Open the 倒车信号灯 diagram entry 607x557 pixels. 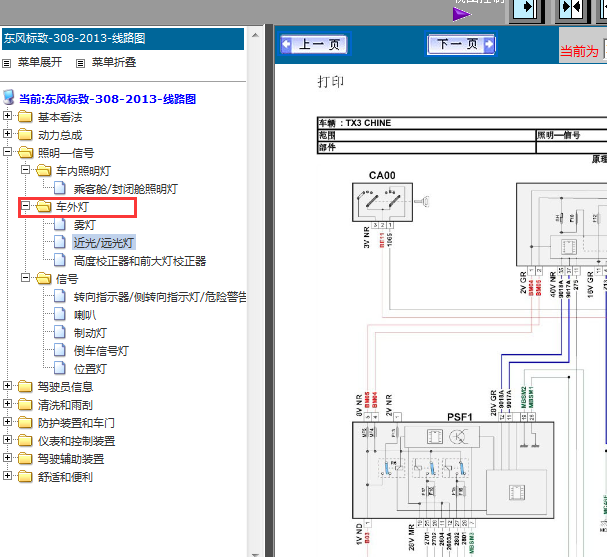pyautogui.click(x=101, y=351)
